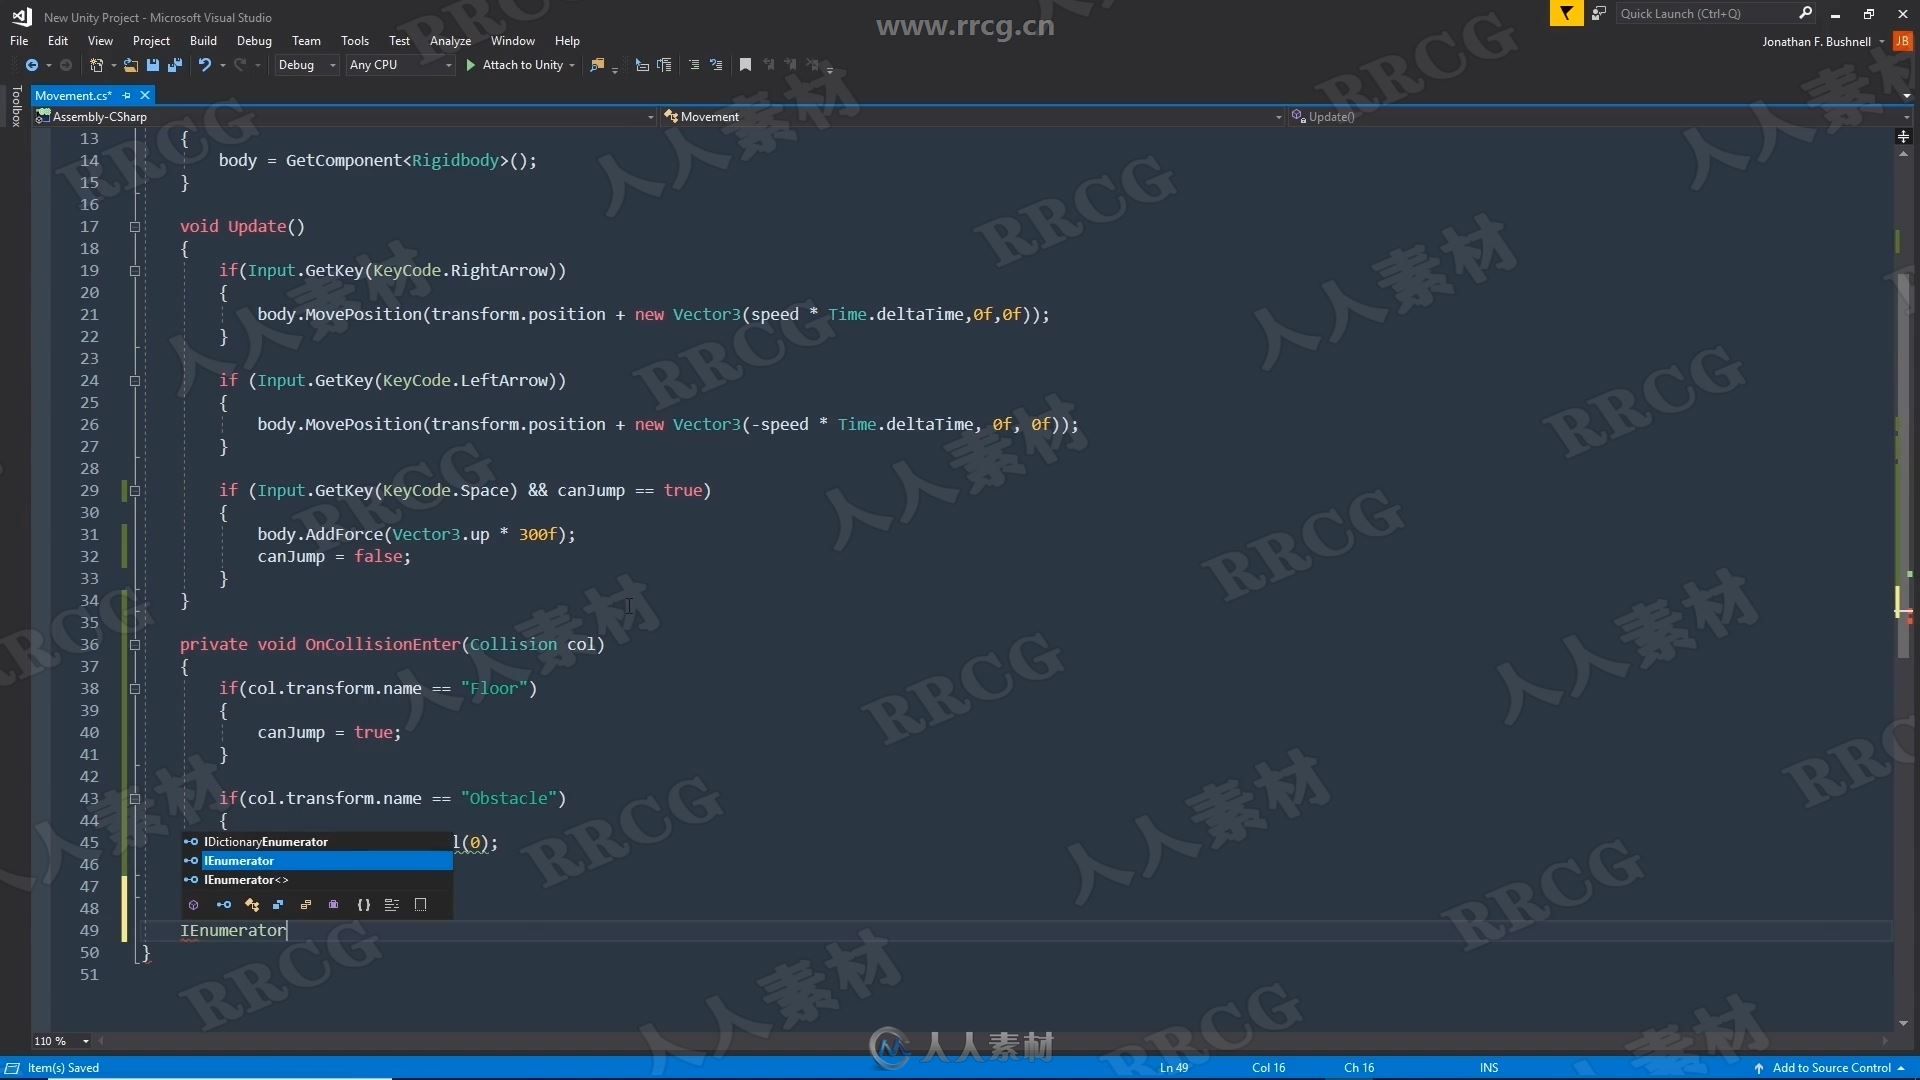Click the Undo arrow icon
The image size is (1920, 1080).
(204, 65)
